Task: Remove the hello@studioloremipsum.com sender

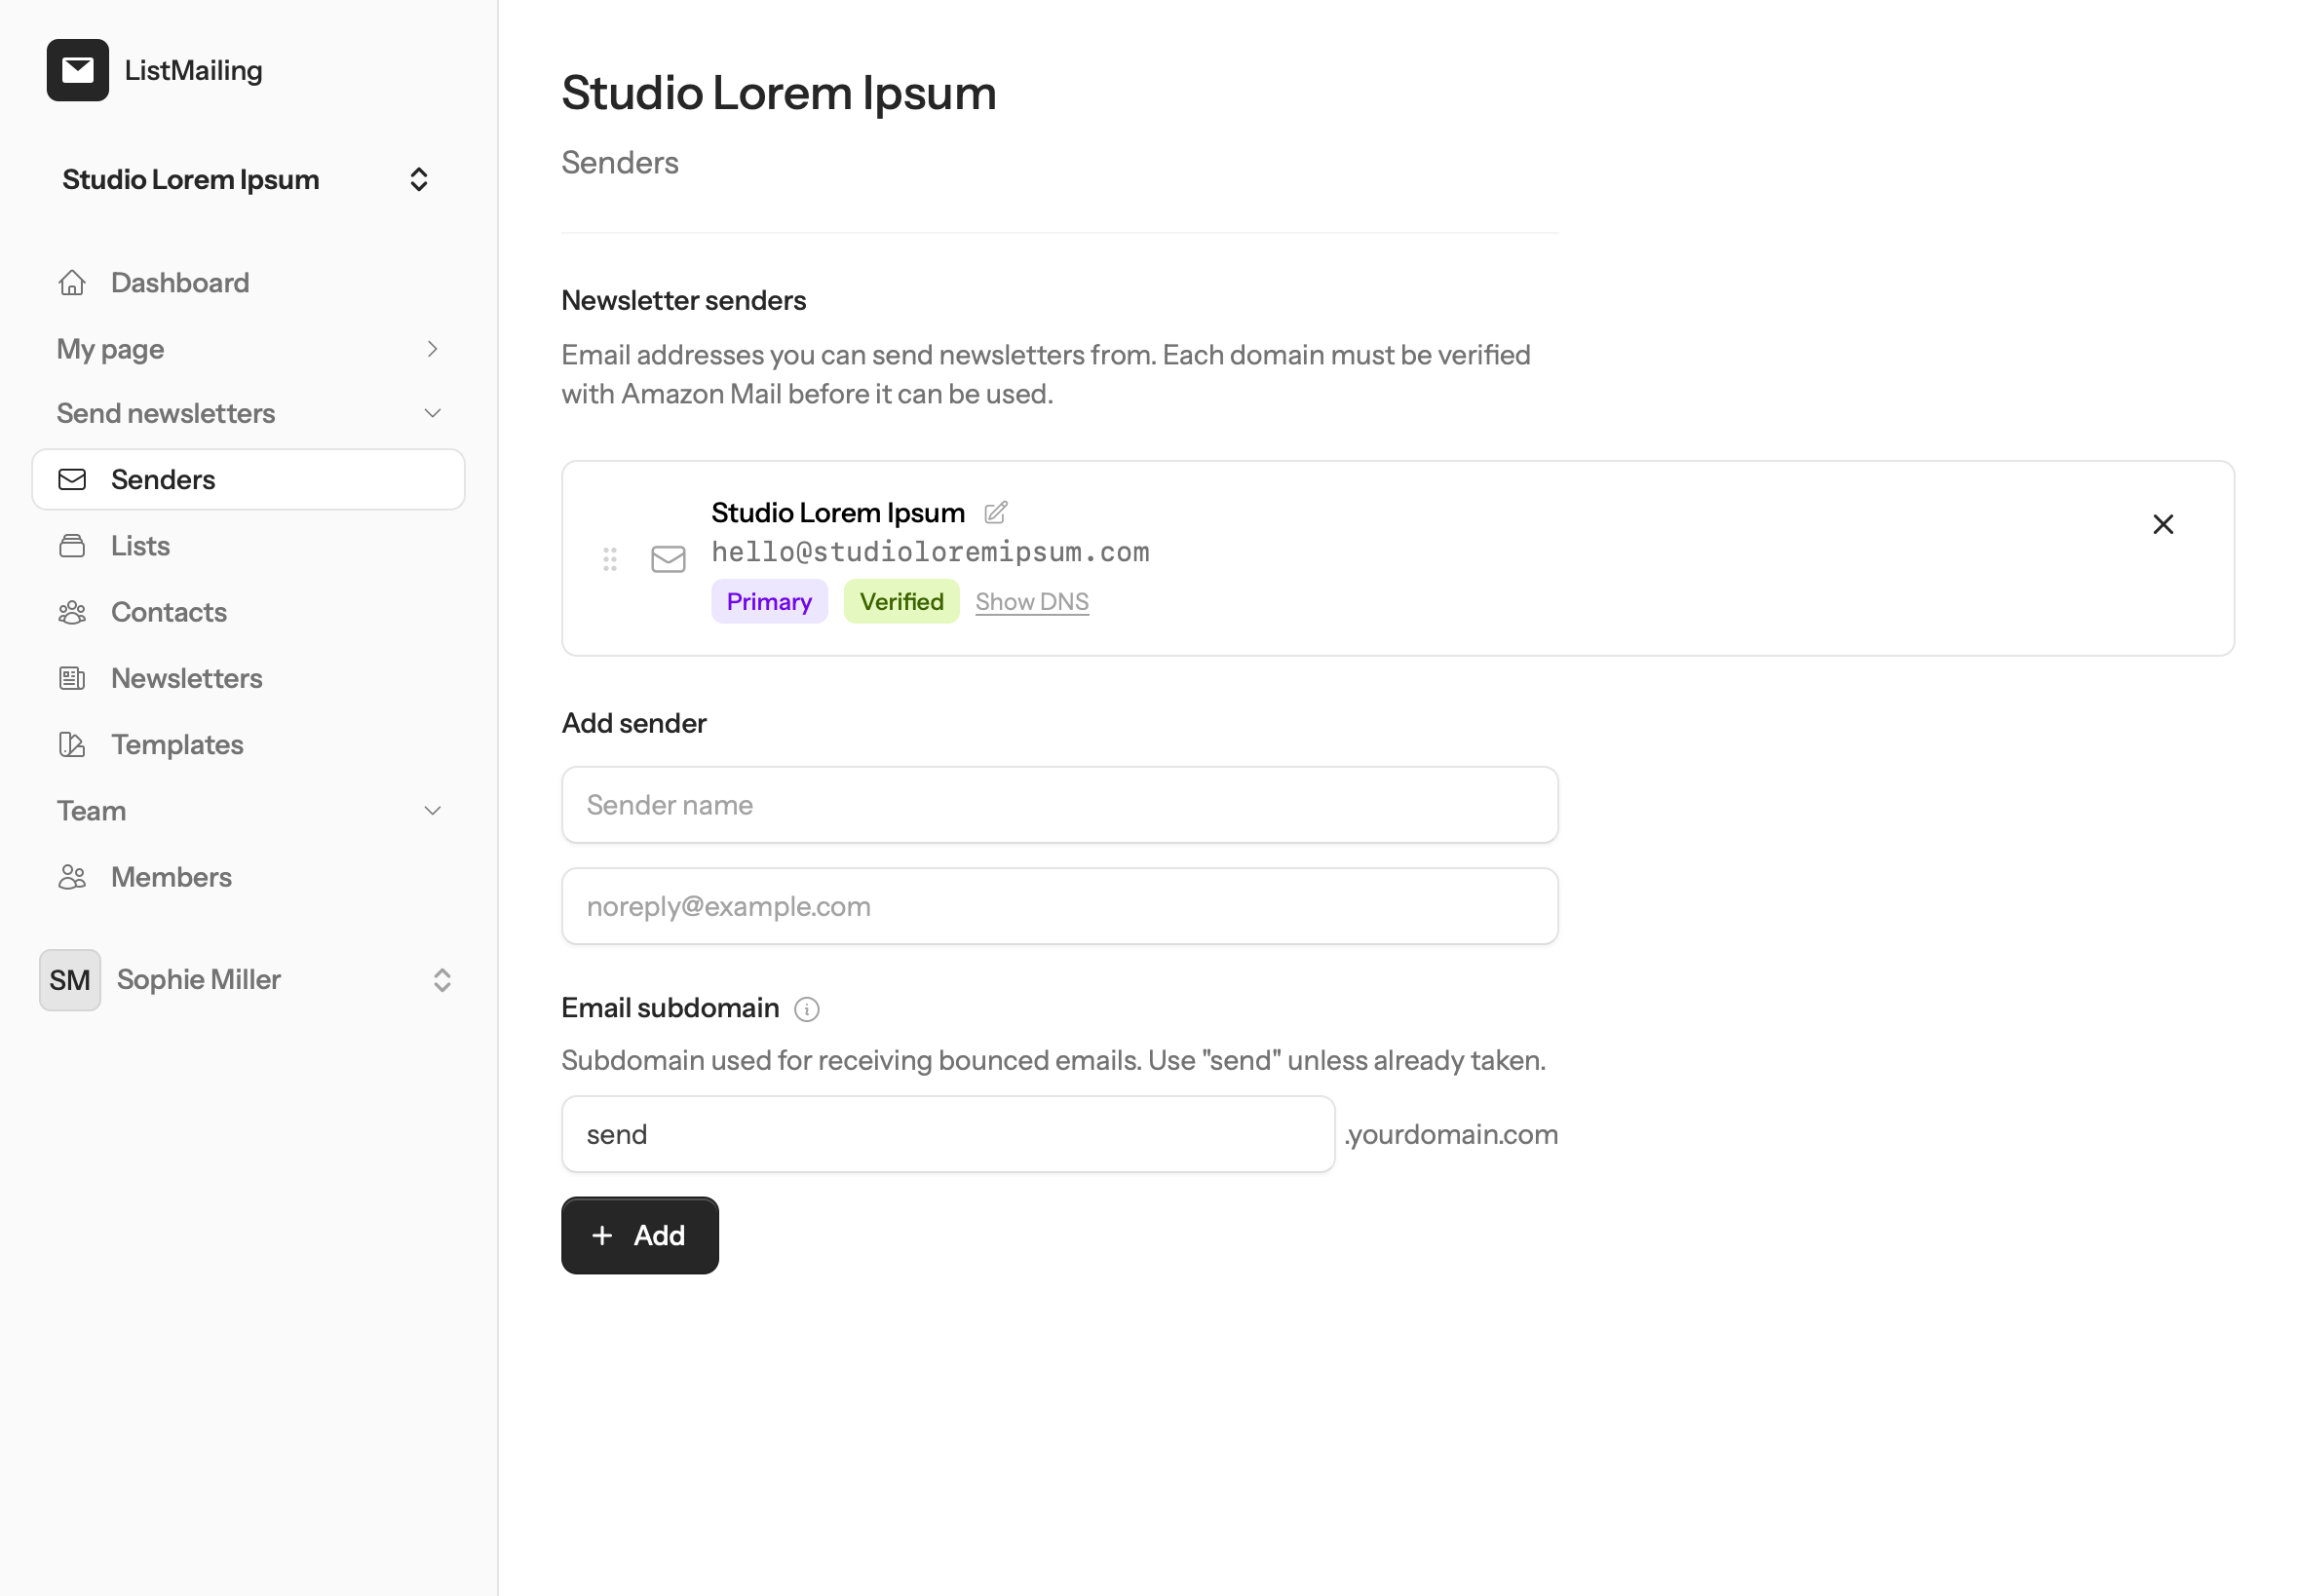Action: coord(2162,524)
